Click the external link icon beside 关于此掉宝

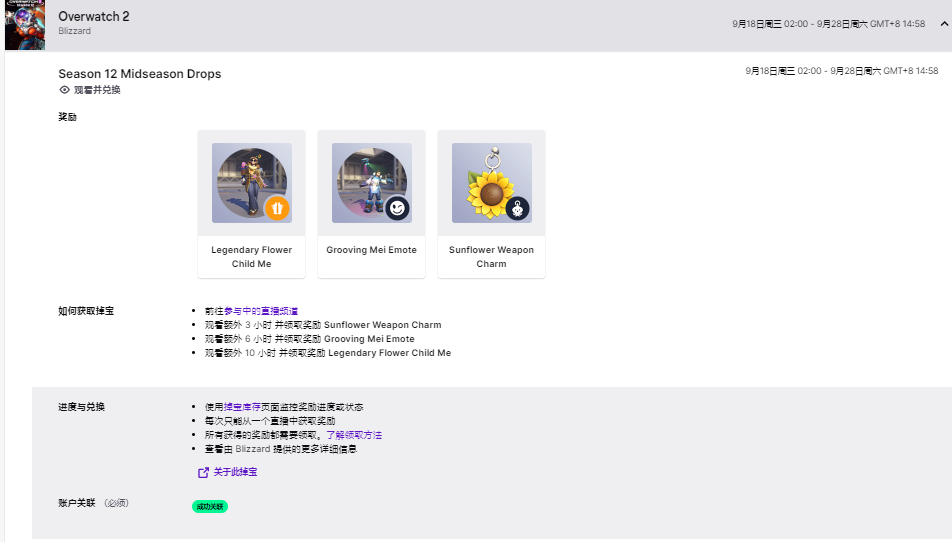[204, 472]
